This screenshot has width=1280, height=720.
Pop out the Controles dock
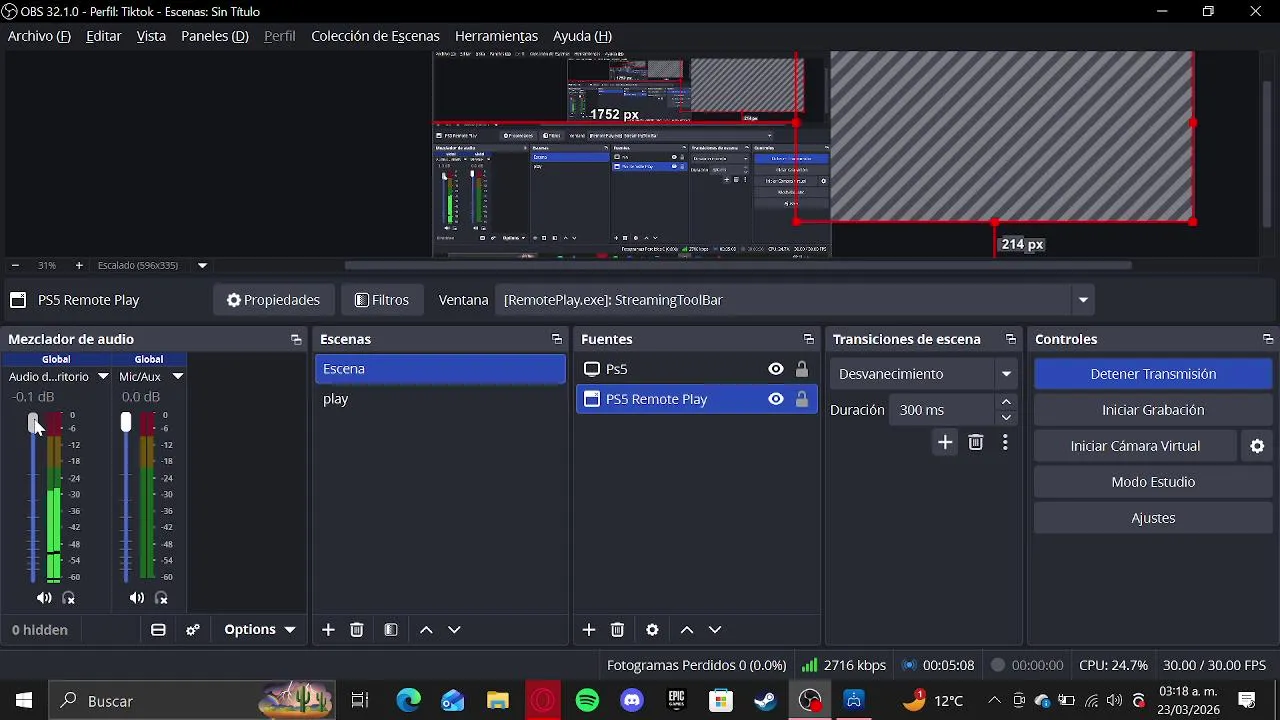point(1268,340)
